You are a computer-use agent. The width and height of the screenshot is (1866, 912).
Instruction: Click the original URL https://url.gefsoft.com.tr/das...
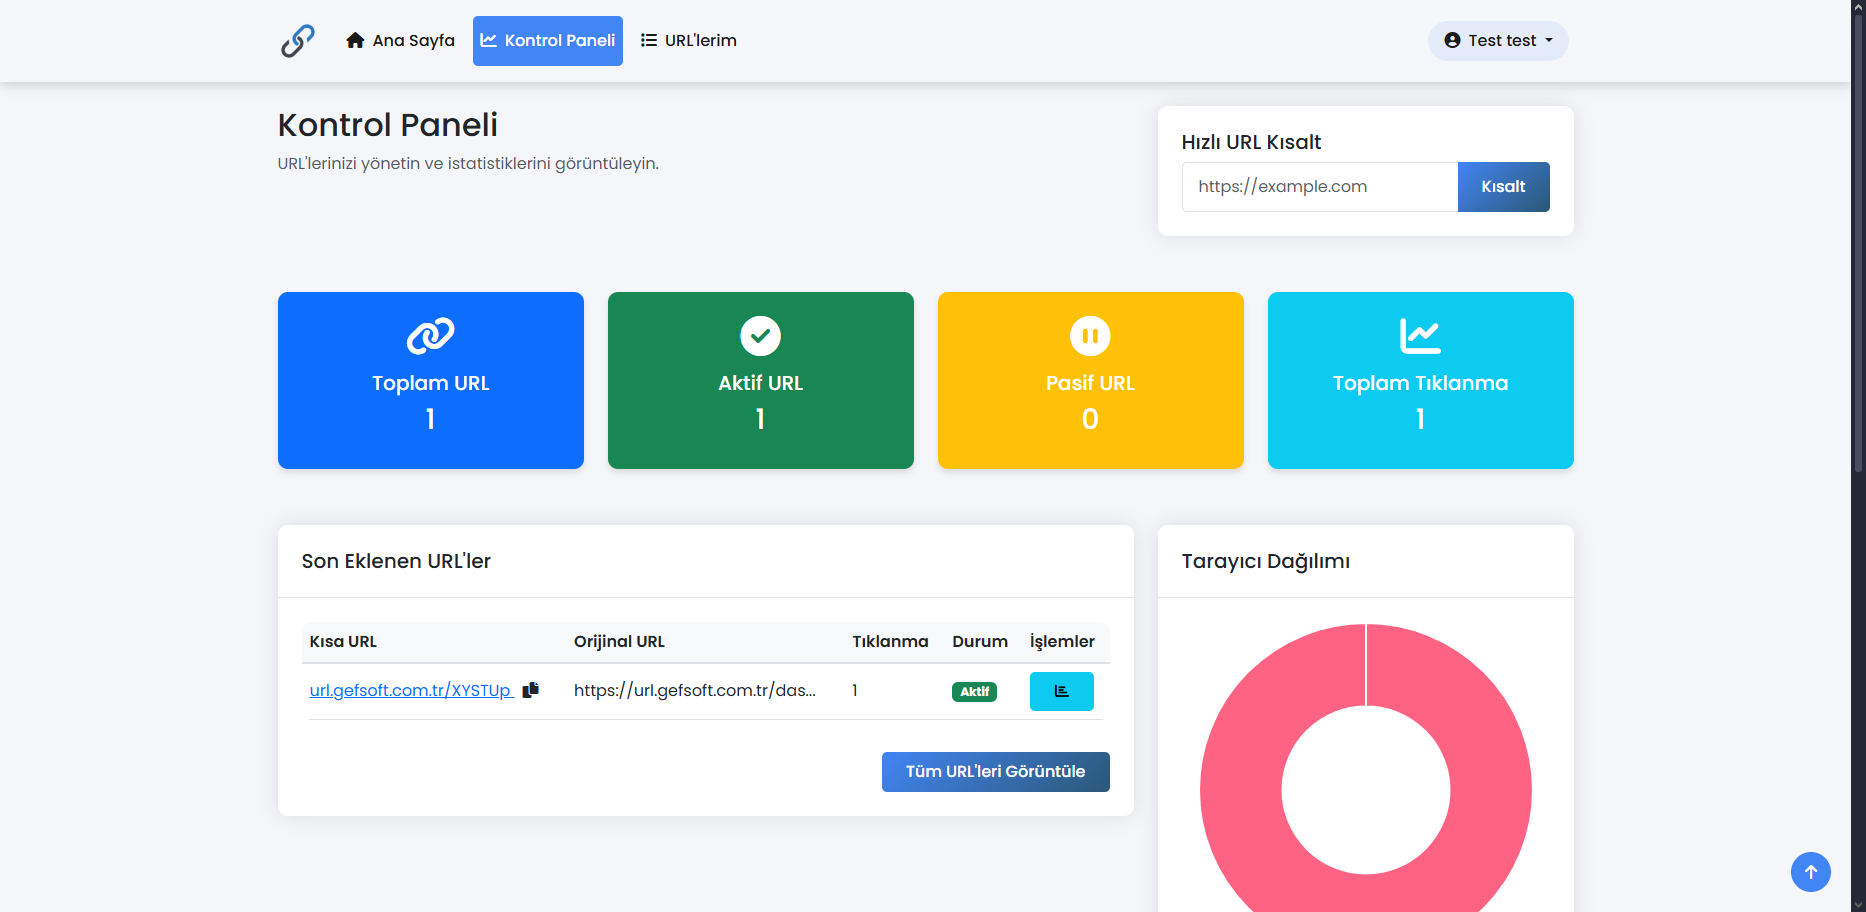point(695,691)
